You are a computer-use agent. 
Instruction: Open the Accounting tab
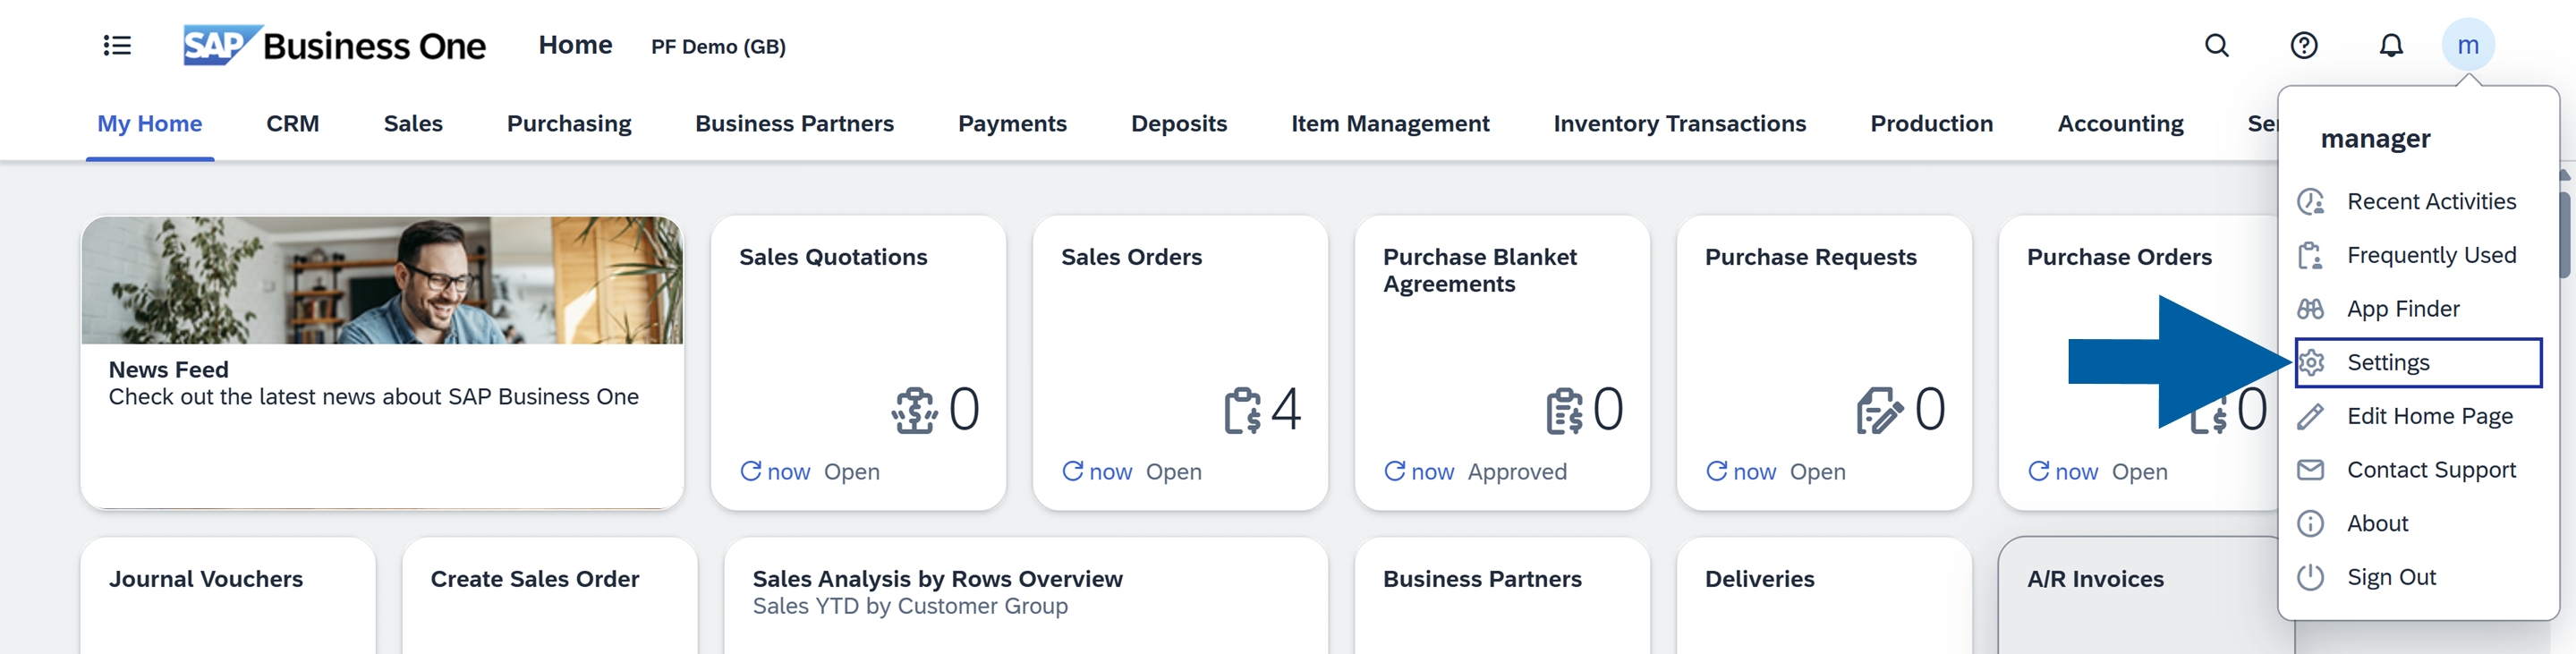[2120, 123]
